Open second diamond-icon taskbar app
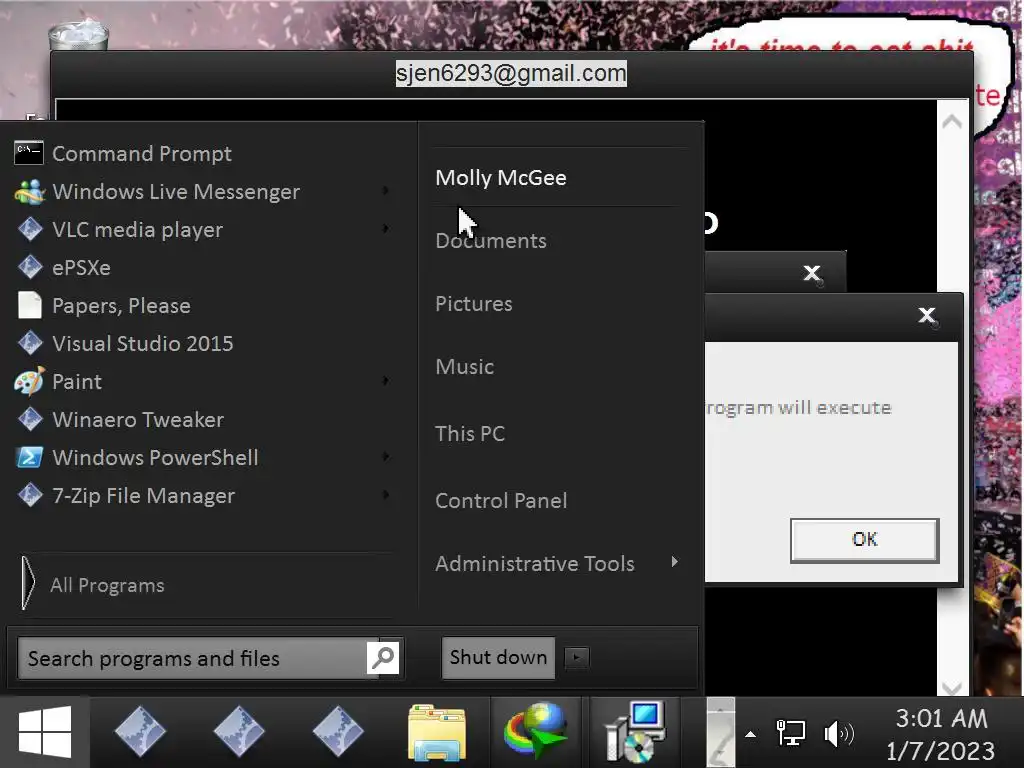Viewport: 1024px width, 768px height. point(239,731)
